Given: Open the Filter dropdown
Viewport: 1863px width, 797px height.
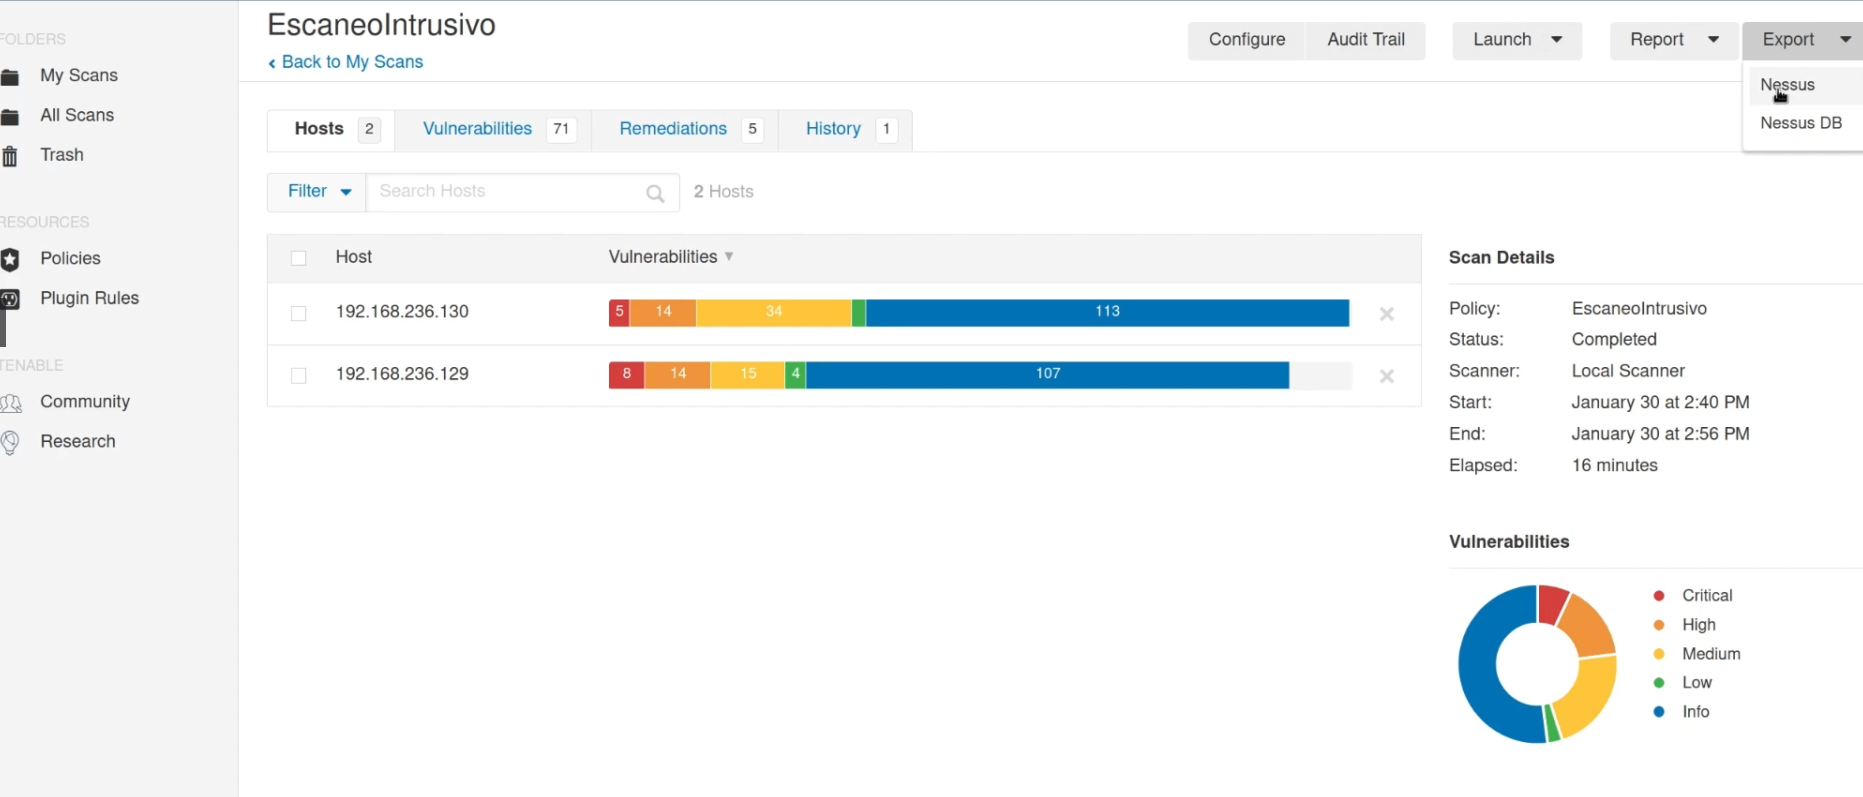Looking at the screenshot, I should tap(318, 191).
